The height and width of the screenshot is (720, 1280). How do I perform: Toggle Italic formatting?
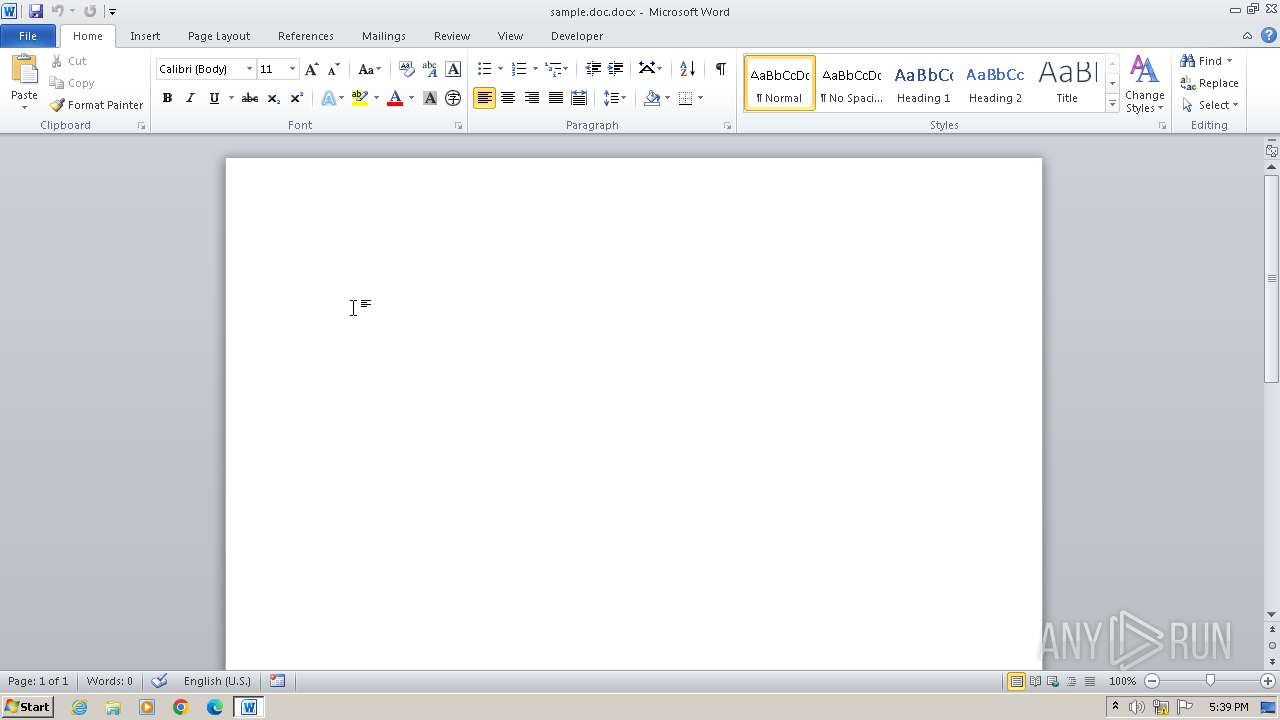pos(190,98)
